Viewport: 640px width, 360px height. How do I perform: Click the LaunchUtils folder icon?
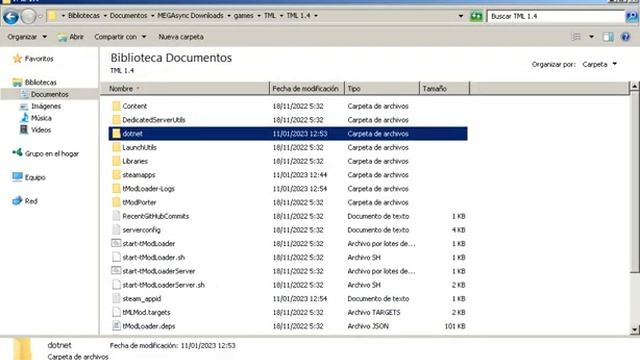pyautogui.click(x=116, y=147)
